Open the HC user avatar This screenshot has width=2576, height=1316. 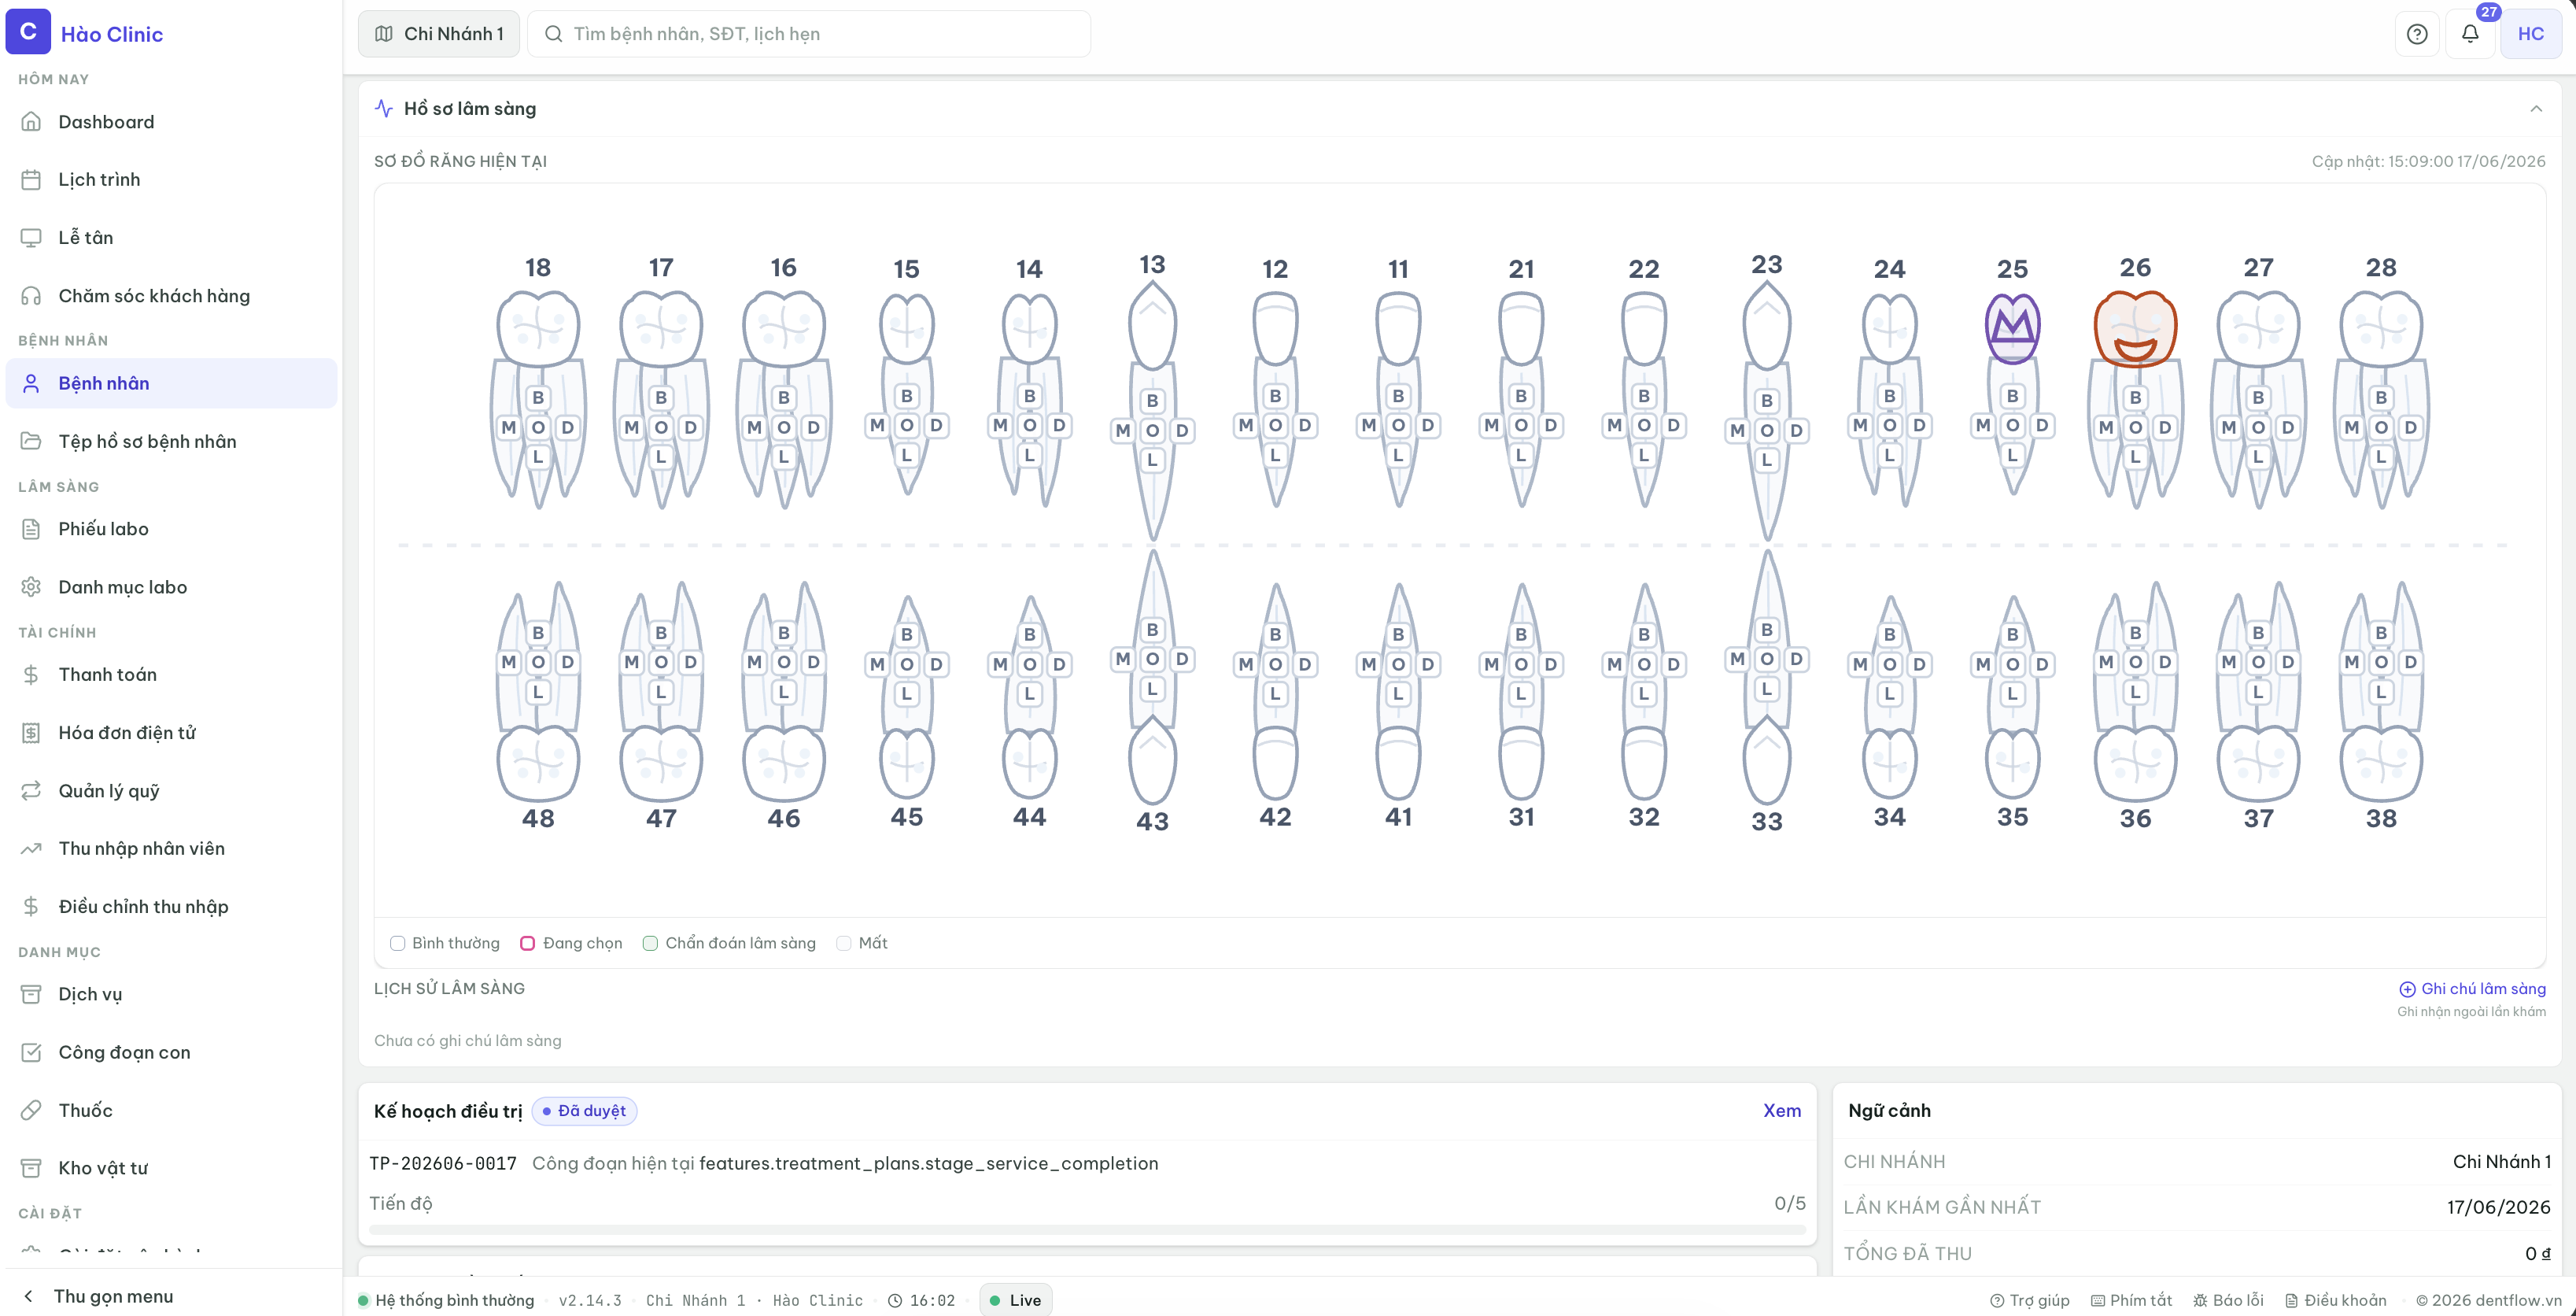pos(2530,34)
